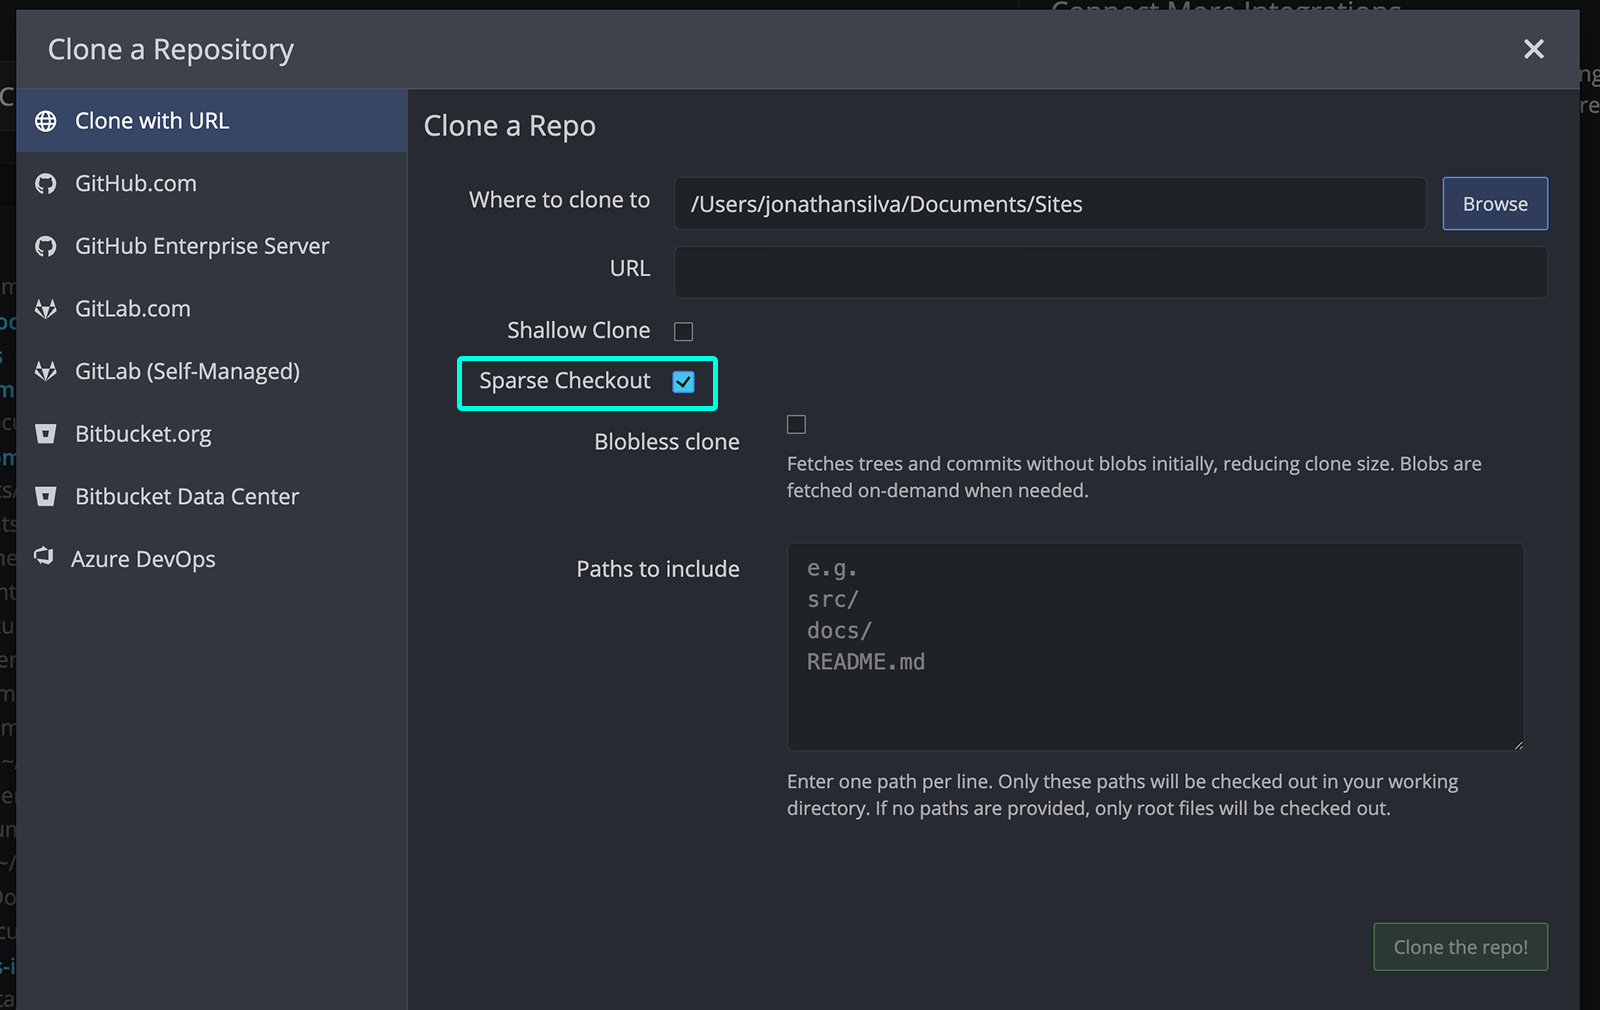Click the Browse button
Screen dimensions: 1600x1010
click(1494, 203)
